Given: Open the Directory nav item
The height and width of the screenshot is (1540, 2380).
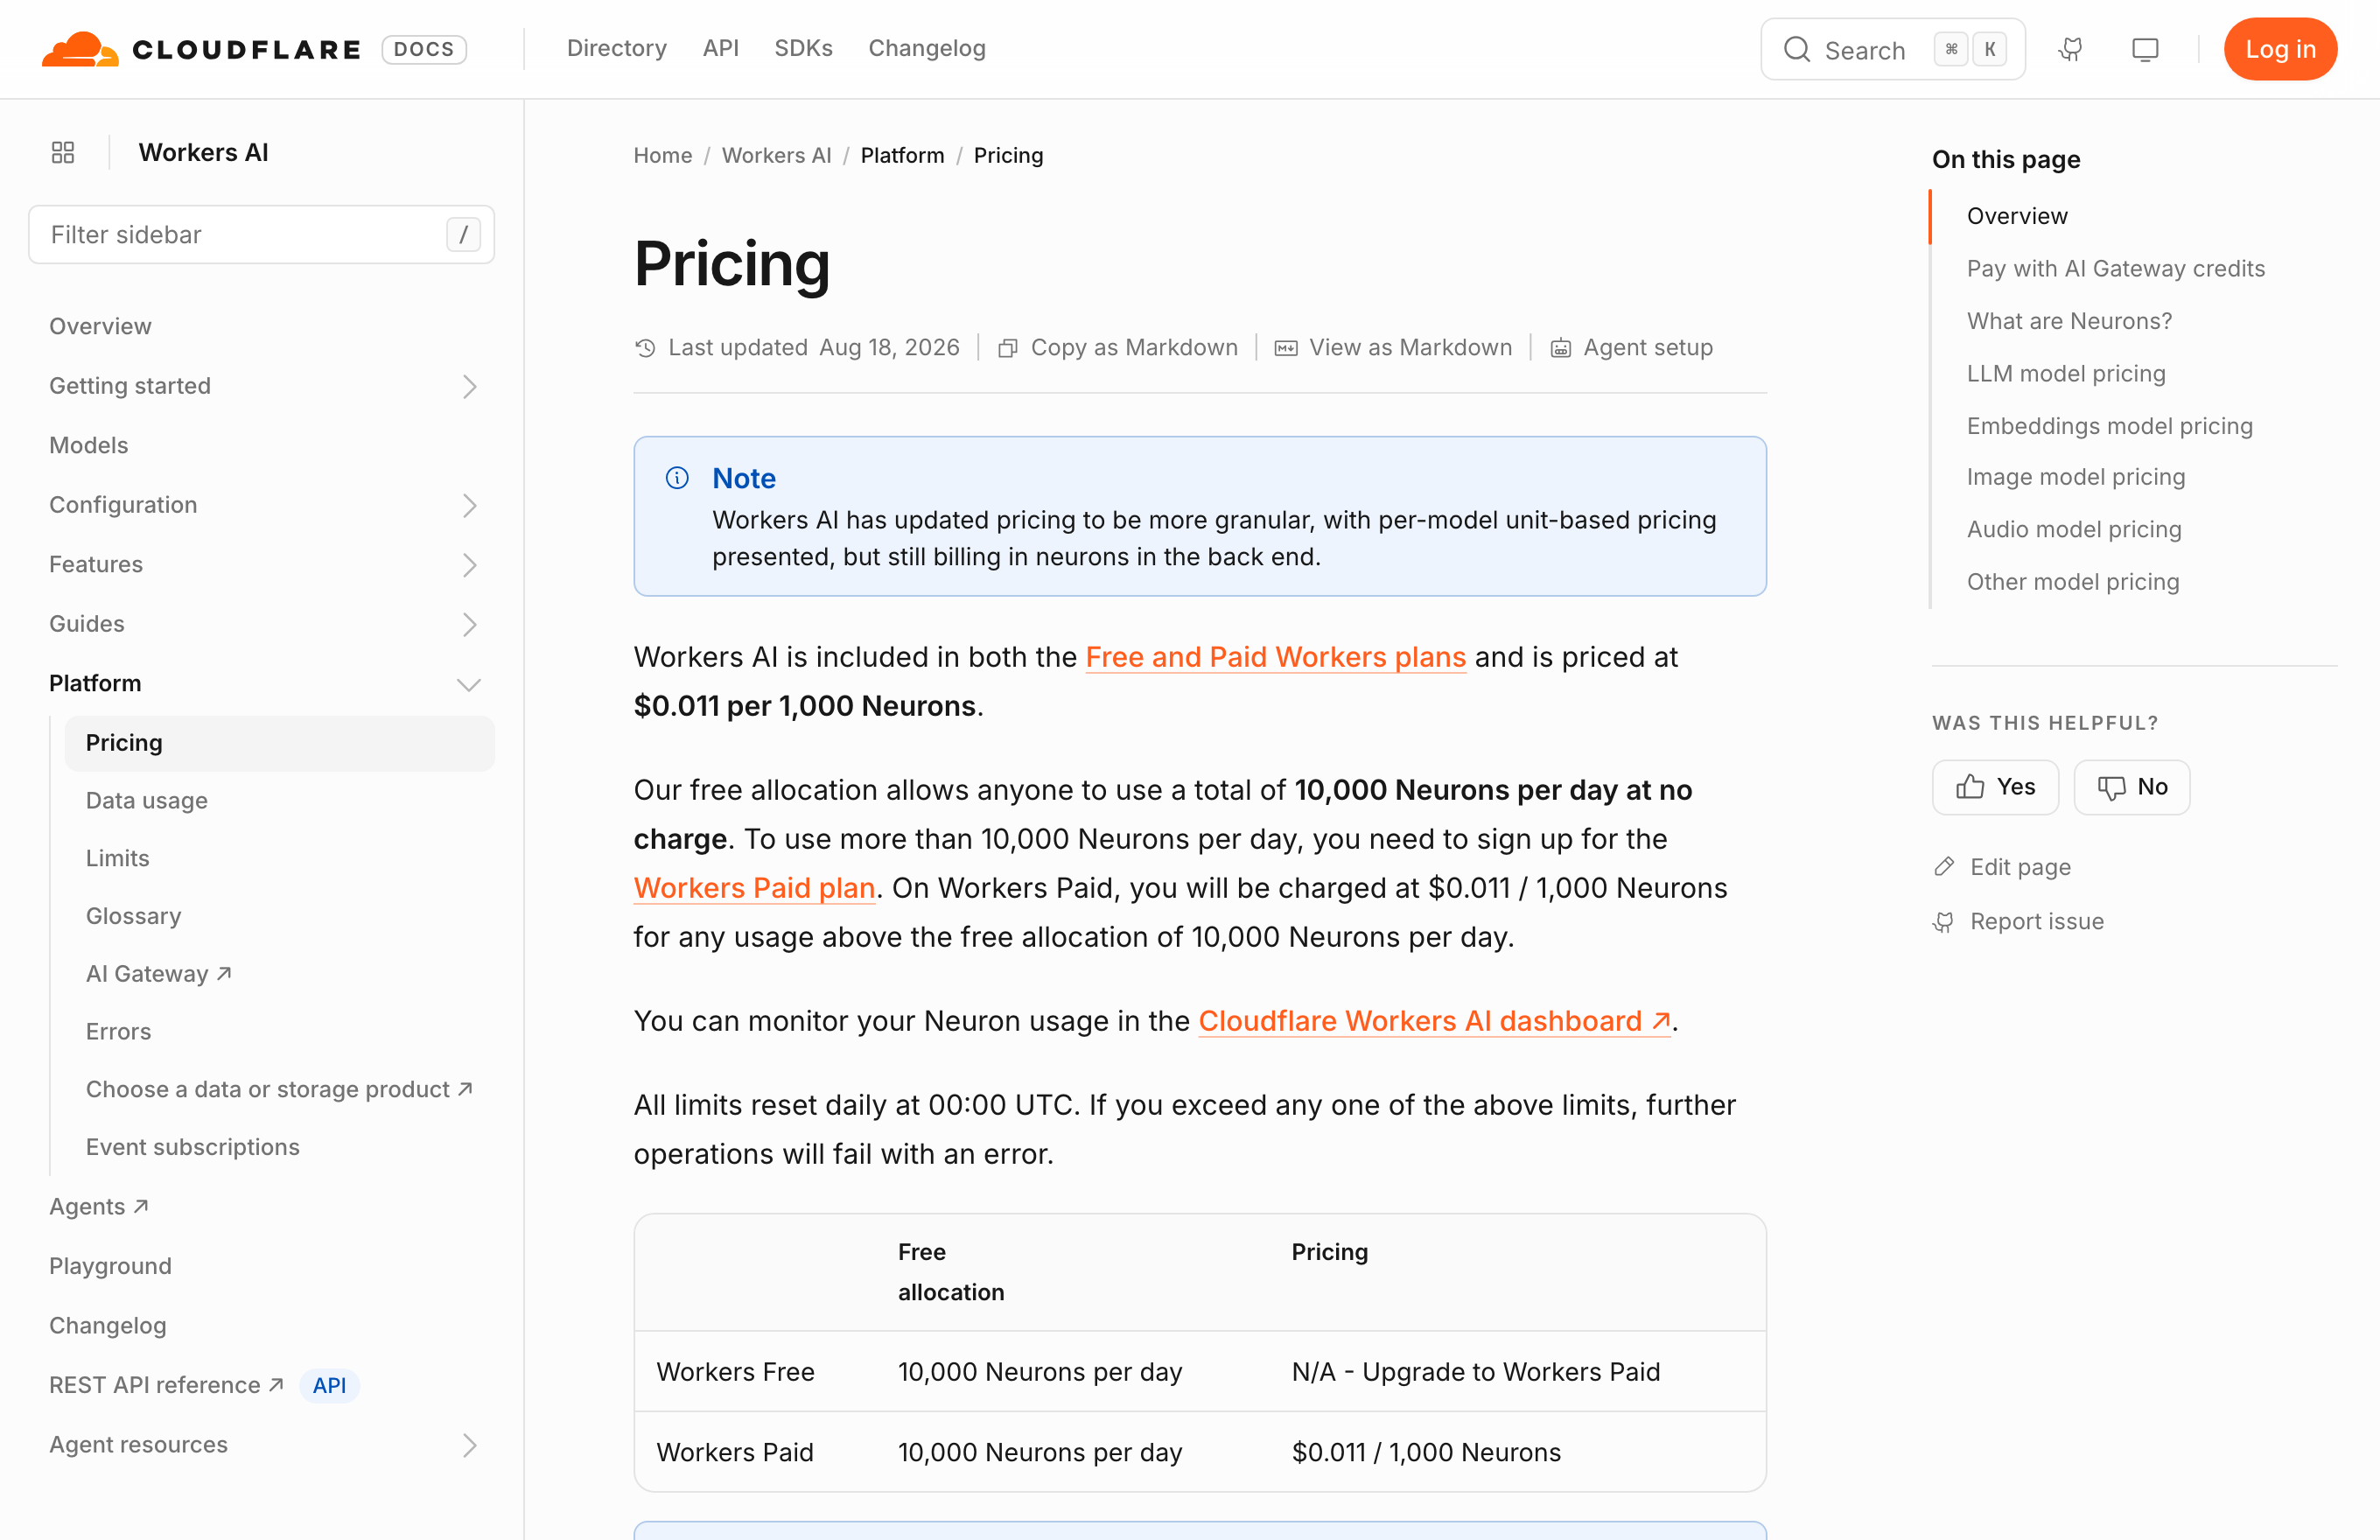Looking at the screenshot, I should (x=616, y=48).
